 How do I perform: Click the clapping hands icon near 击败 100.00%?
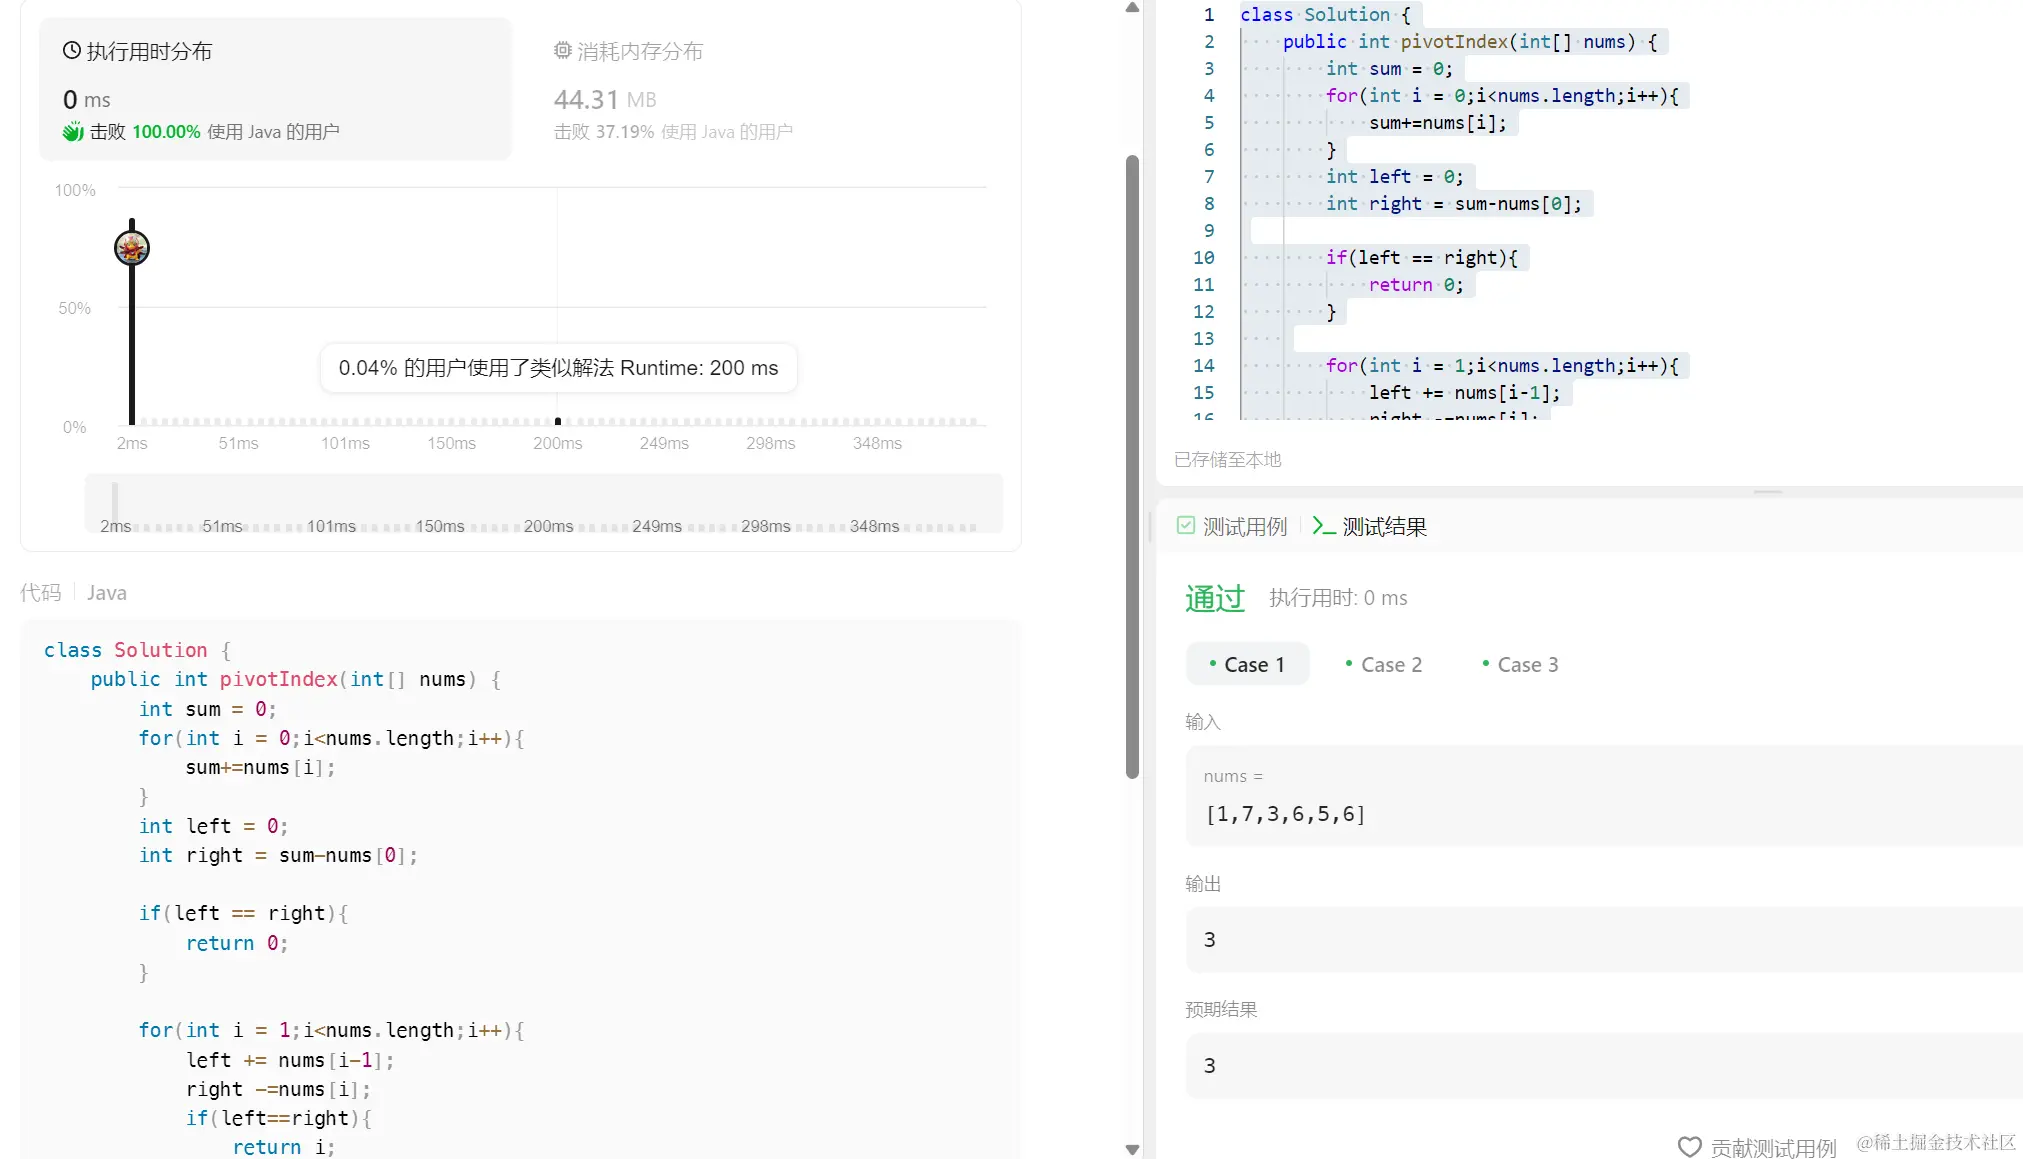[x=72, y=132]
